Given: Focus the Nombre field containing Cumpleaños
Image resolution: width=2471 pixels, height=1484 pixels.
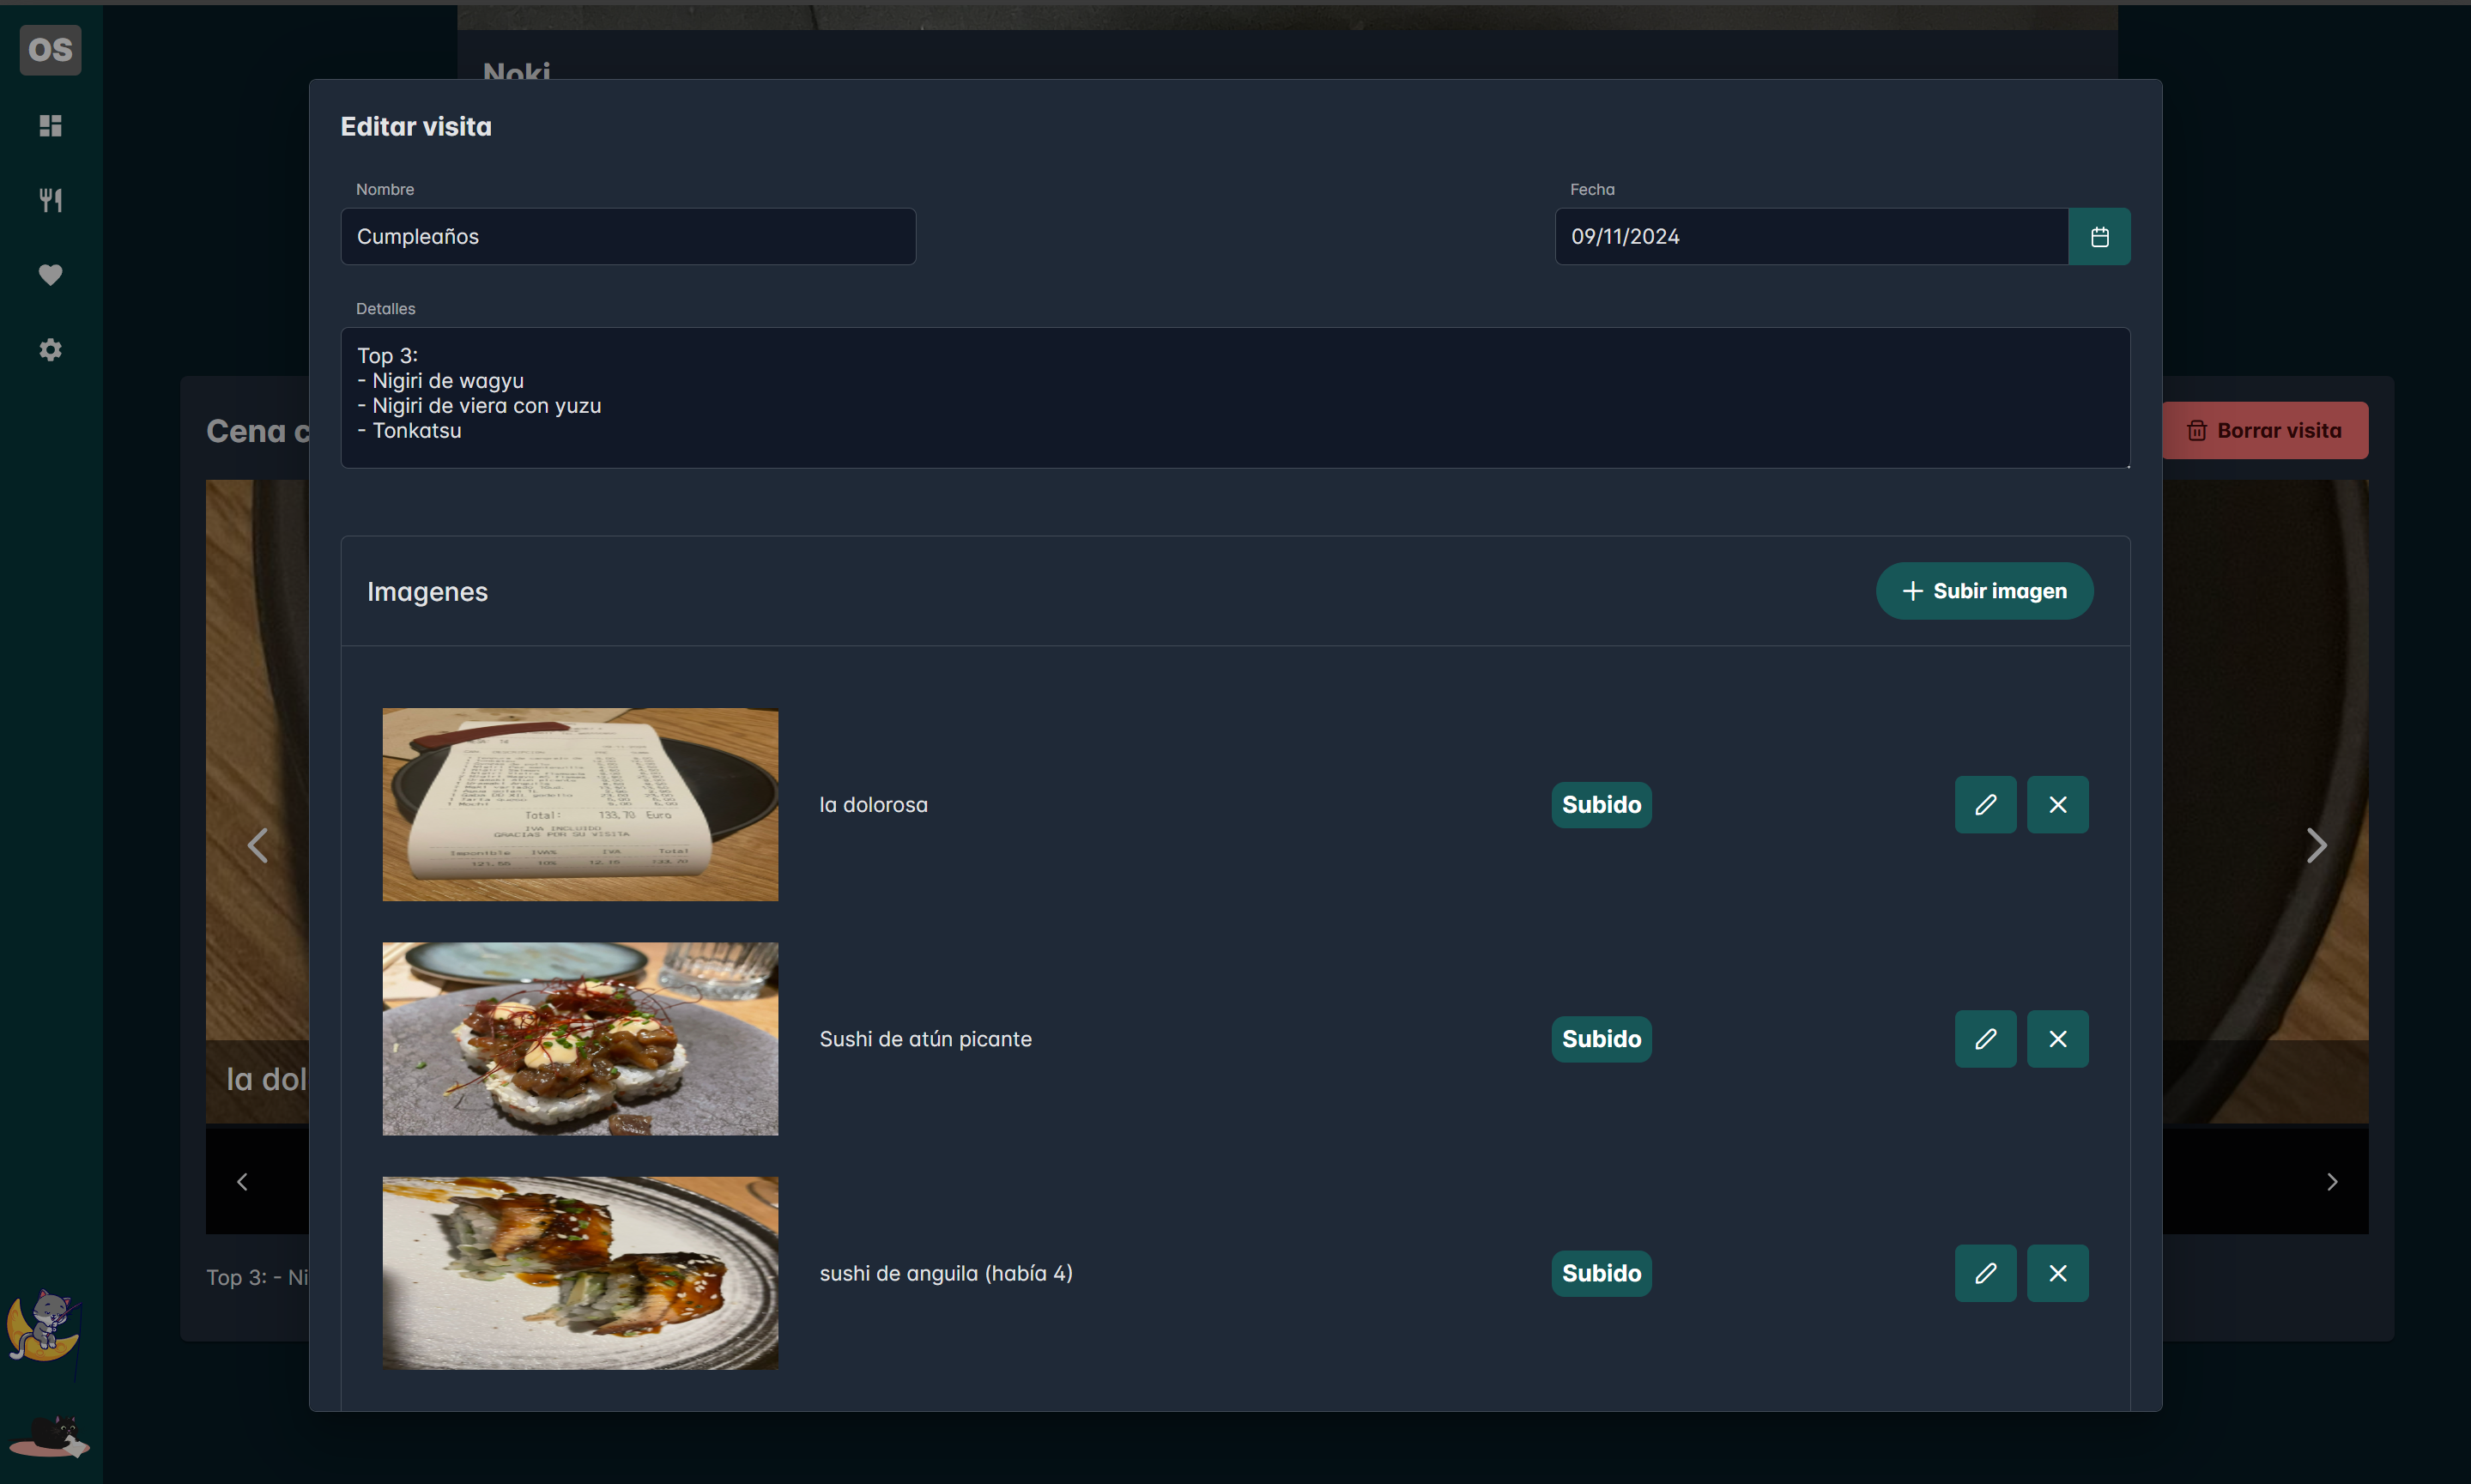Looking at the screenshot, I should click(x=628, y=237).
